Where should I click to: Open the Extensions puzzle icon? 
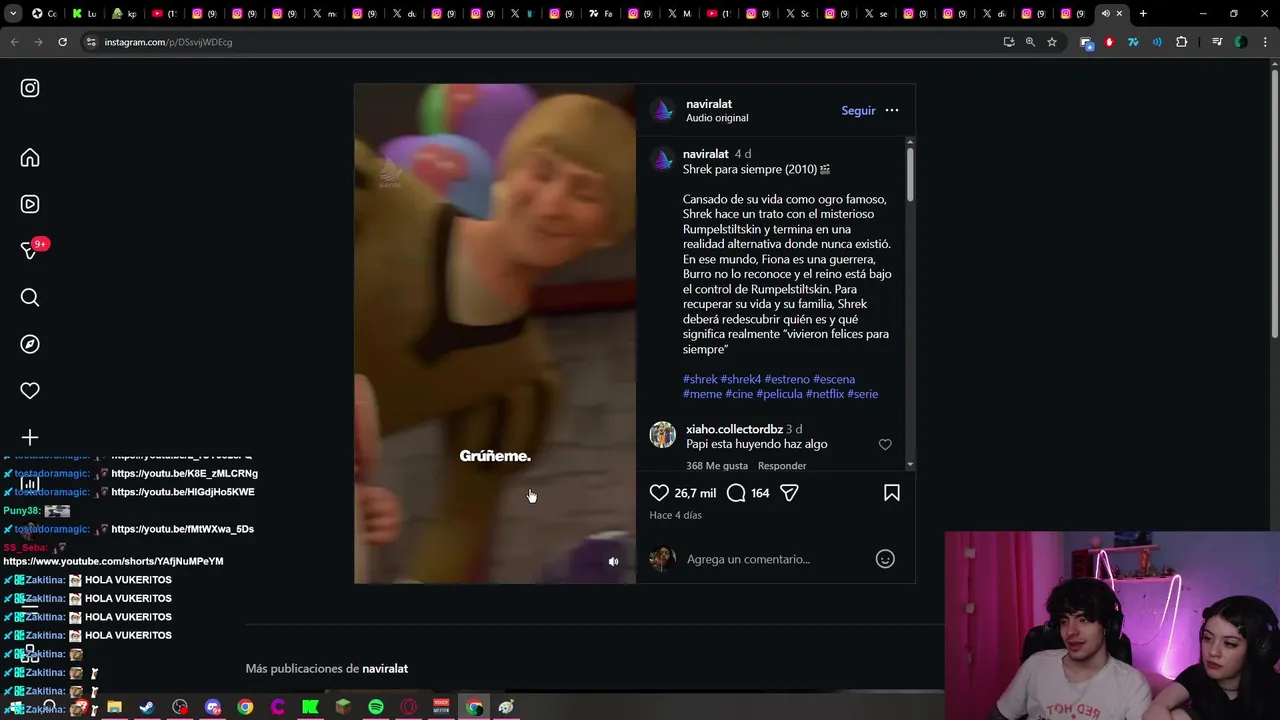(x=1182, y=42)
